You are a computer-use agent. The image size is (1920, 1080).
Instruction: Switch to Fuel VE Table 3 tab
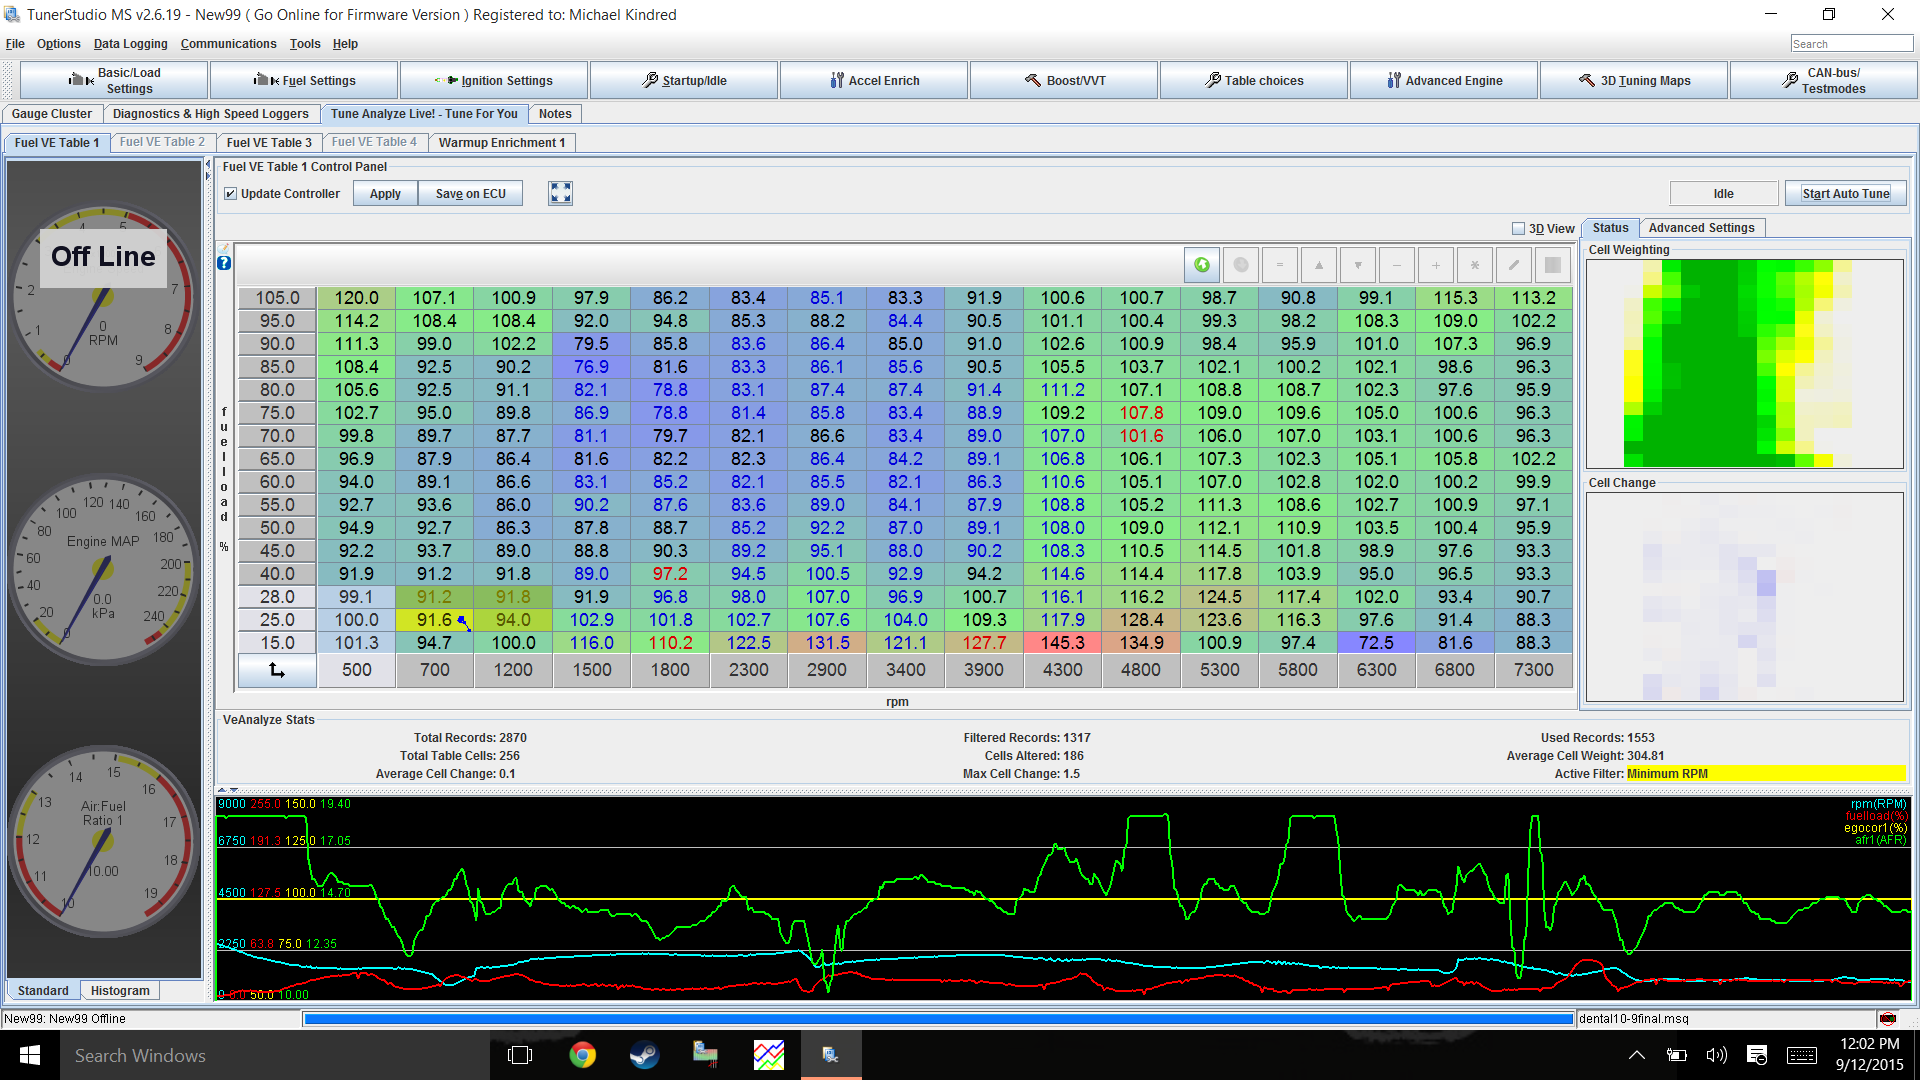(268, 143)
